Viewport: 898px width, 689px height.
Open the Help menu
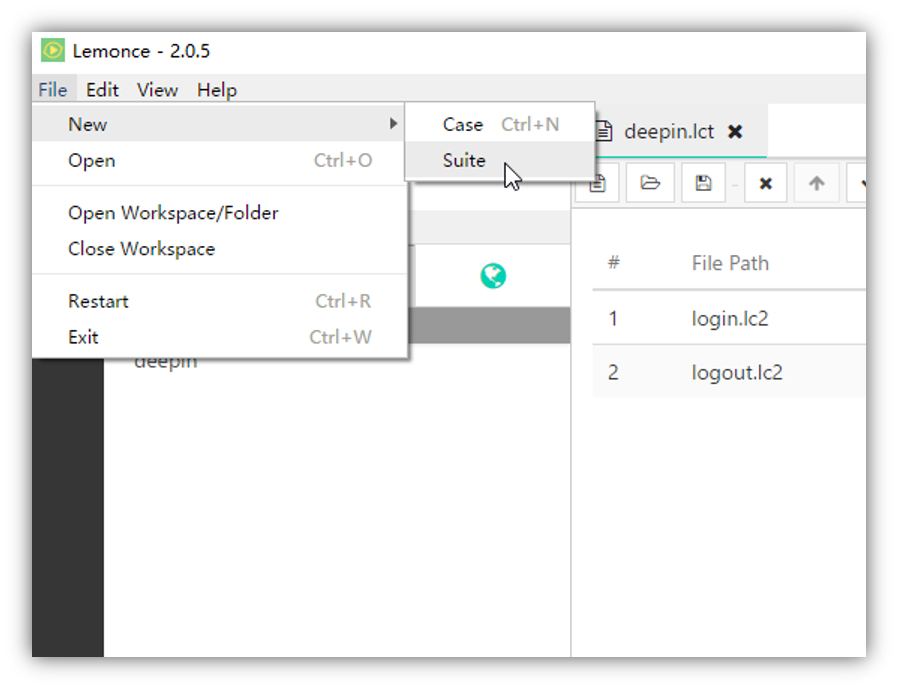pos(216,90)
